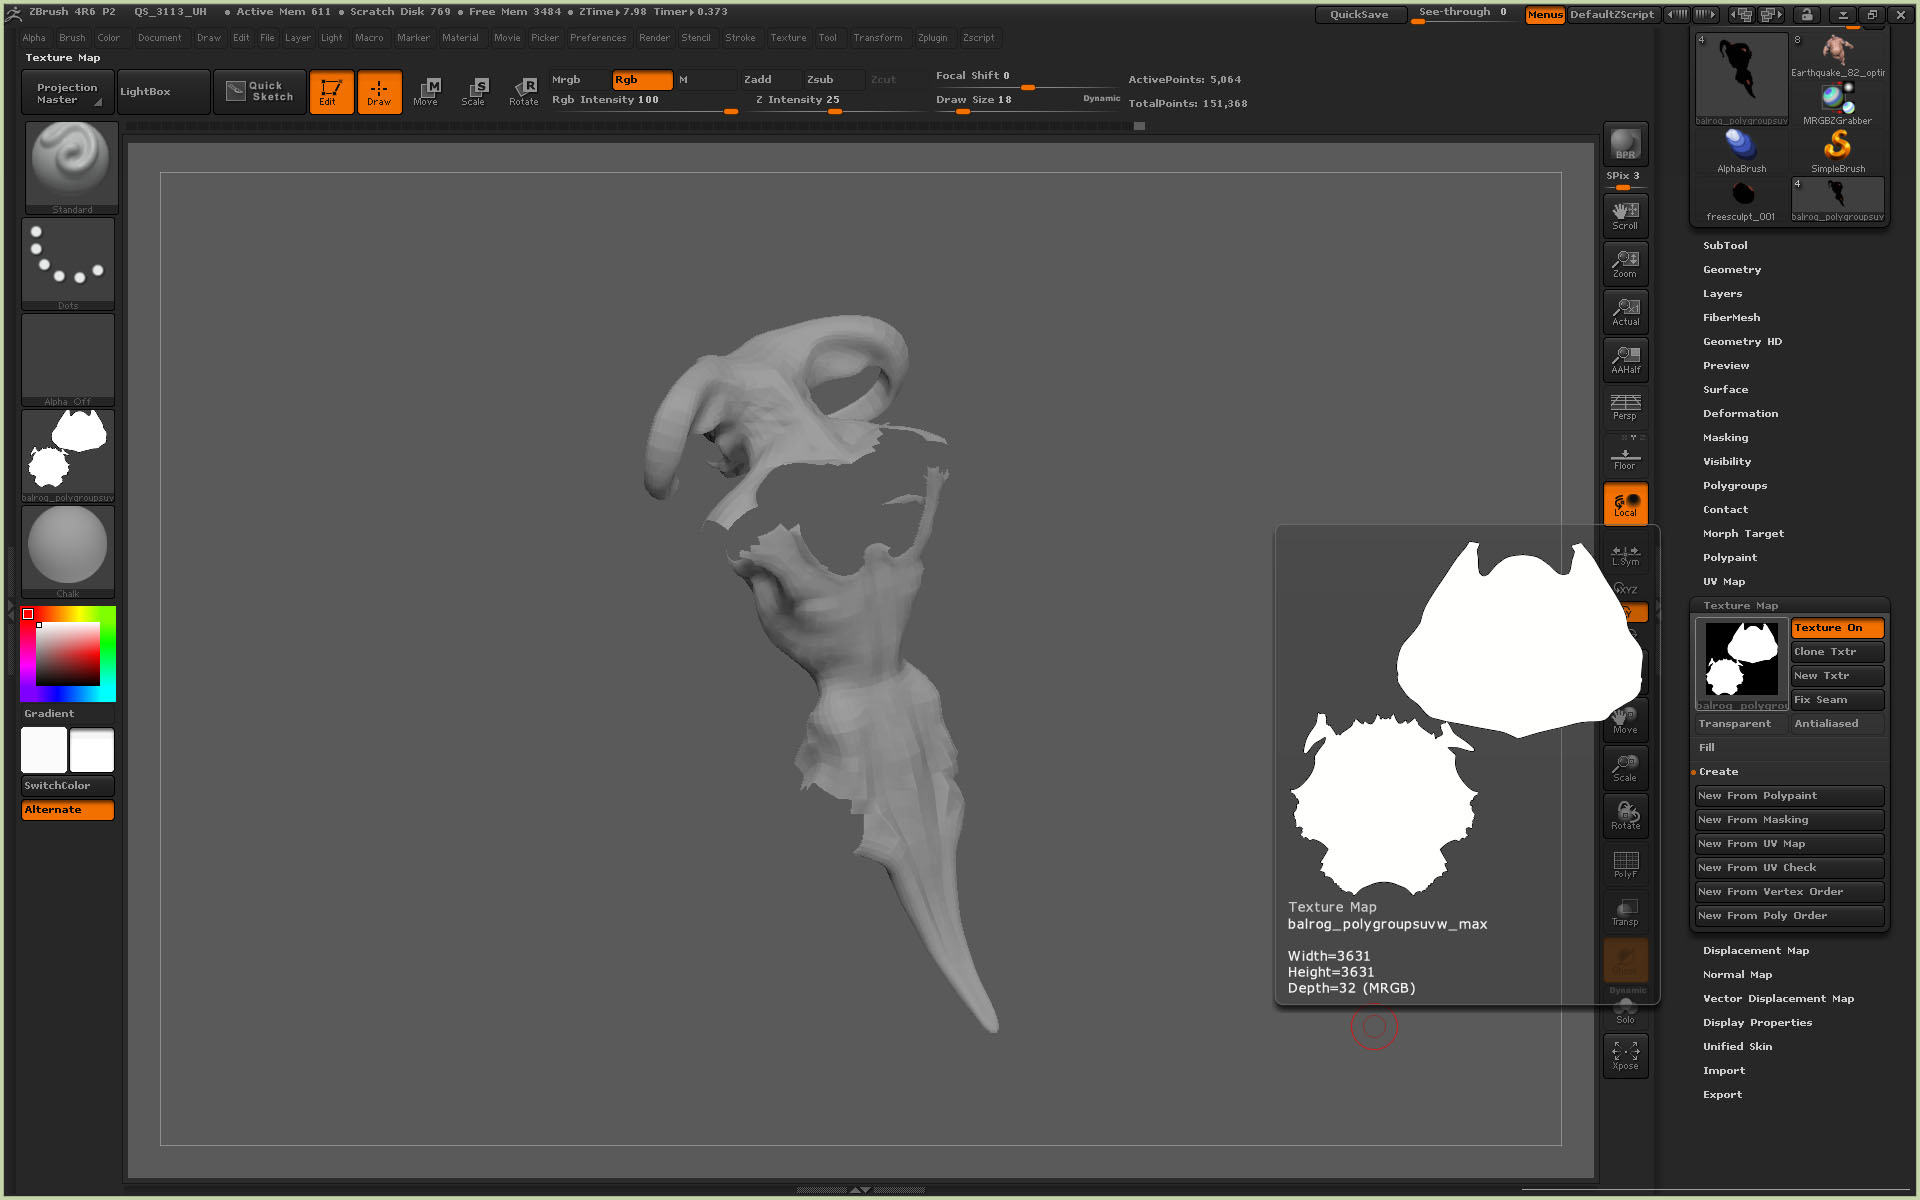Click the main color picker square
The image size is (1920, 1200).
pyautogui.click(x=68, y=654)
